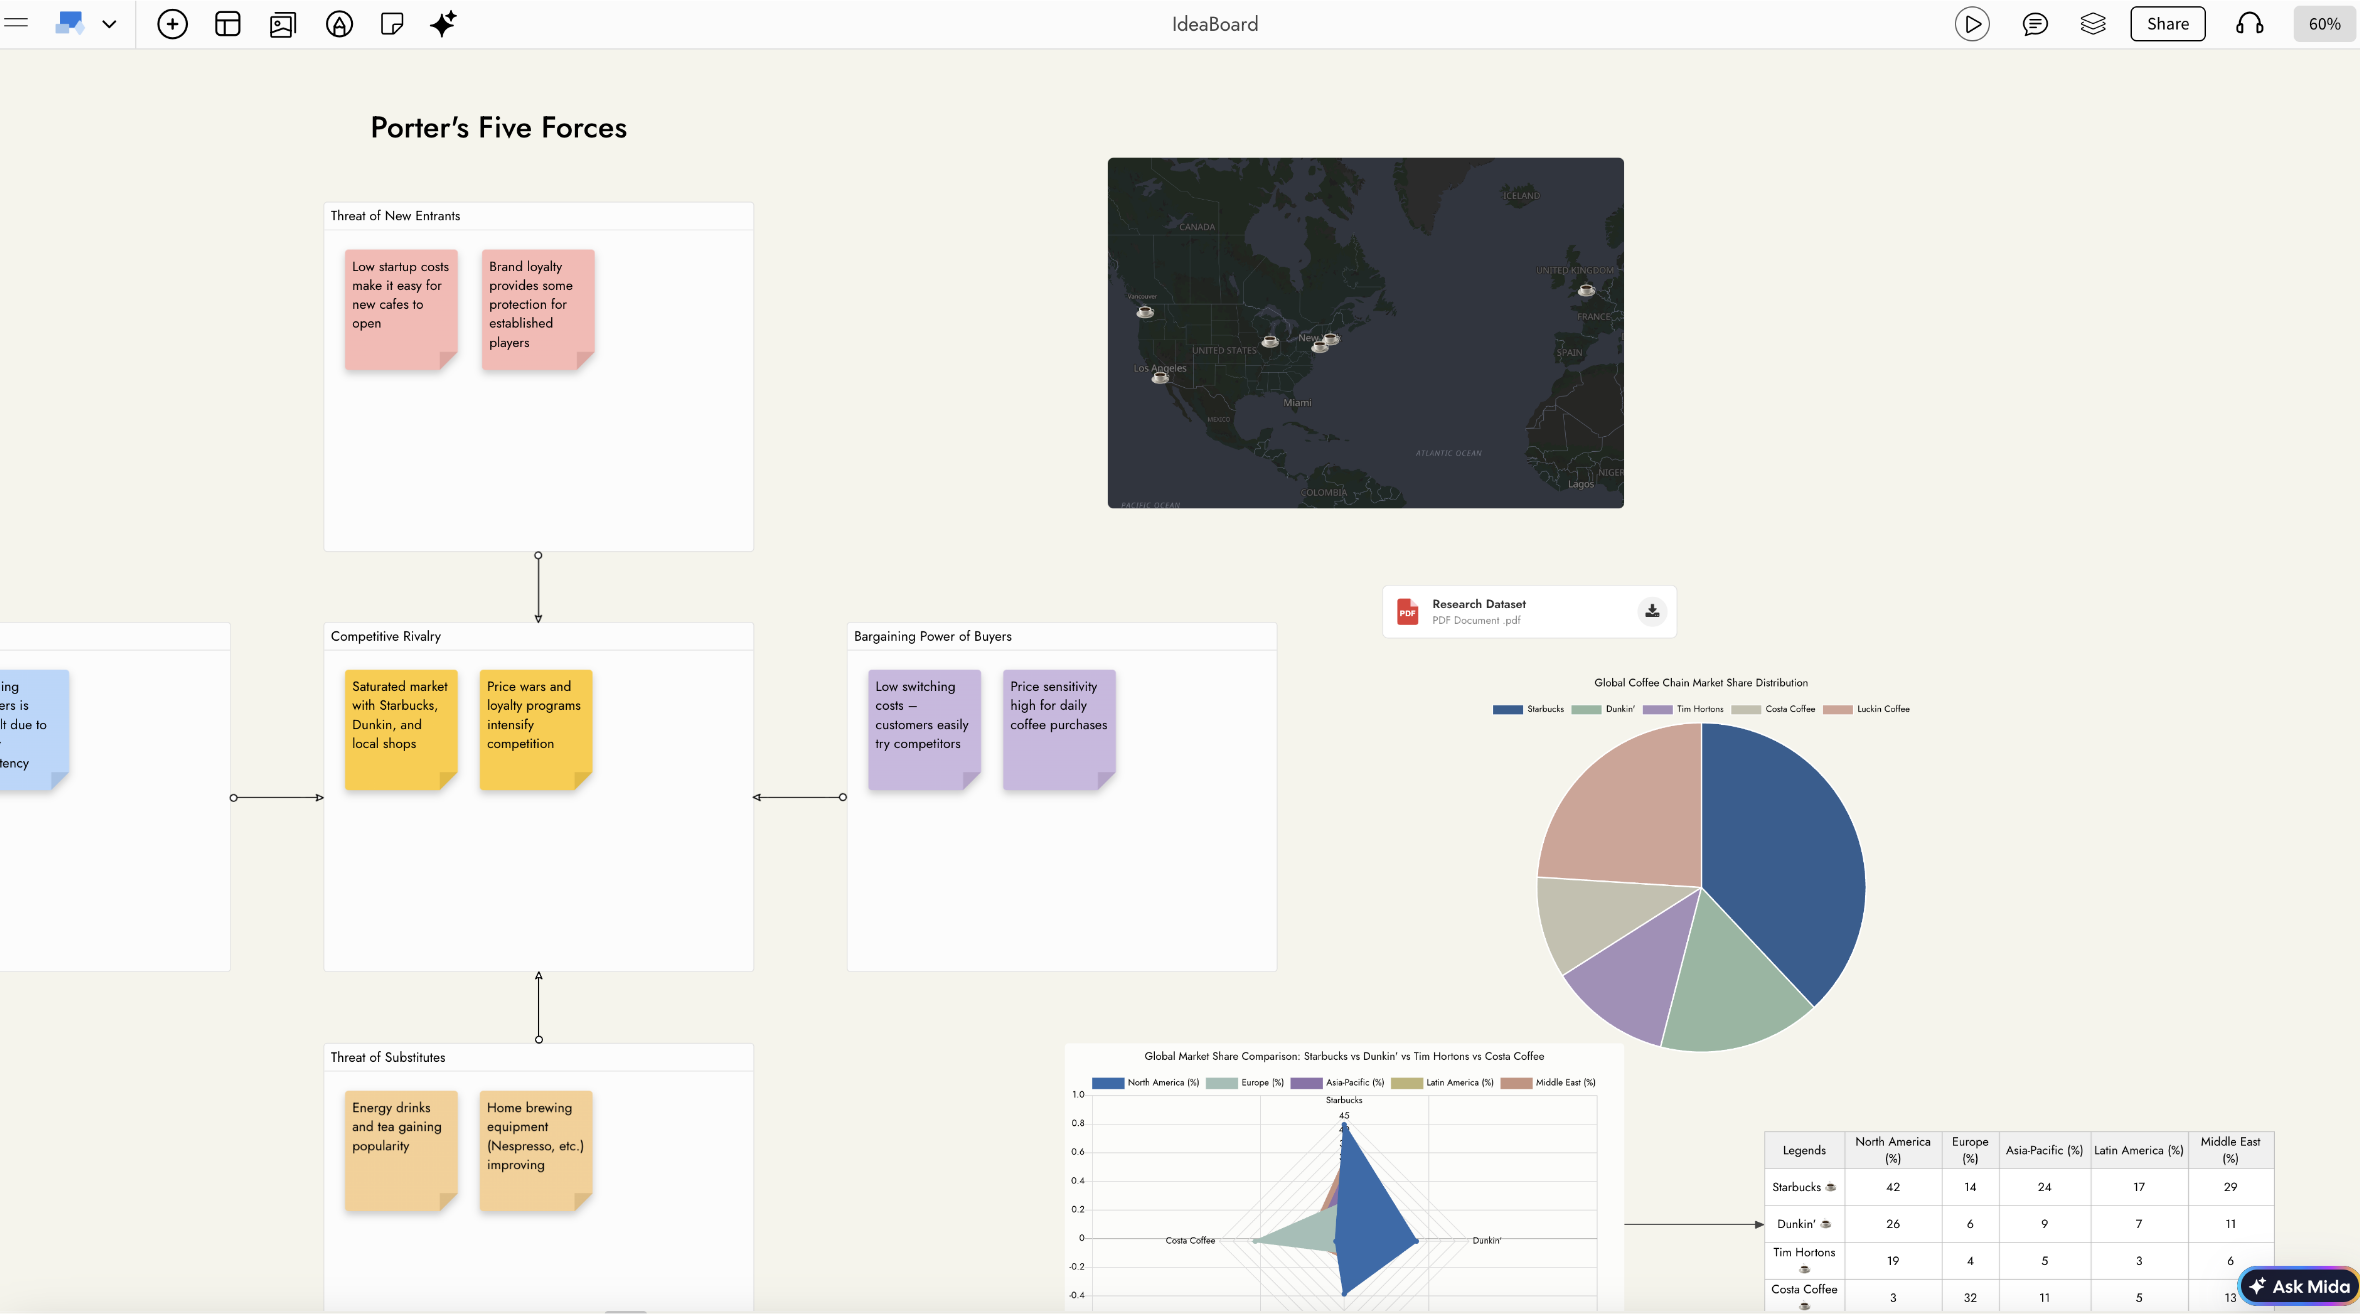Click the Starbucks row label in table

tap(1804, 1187)
